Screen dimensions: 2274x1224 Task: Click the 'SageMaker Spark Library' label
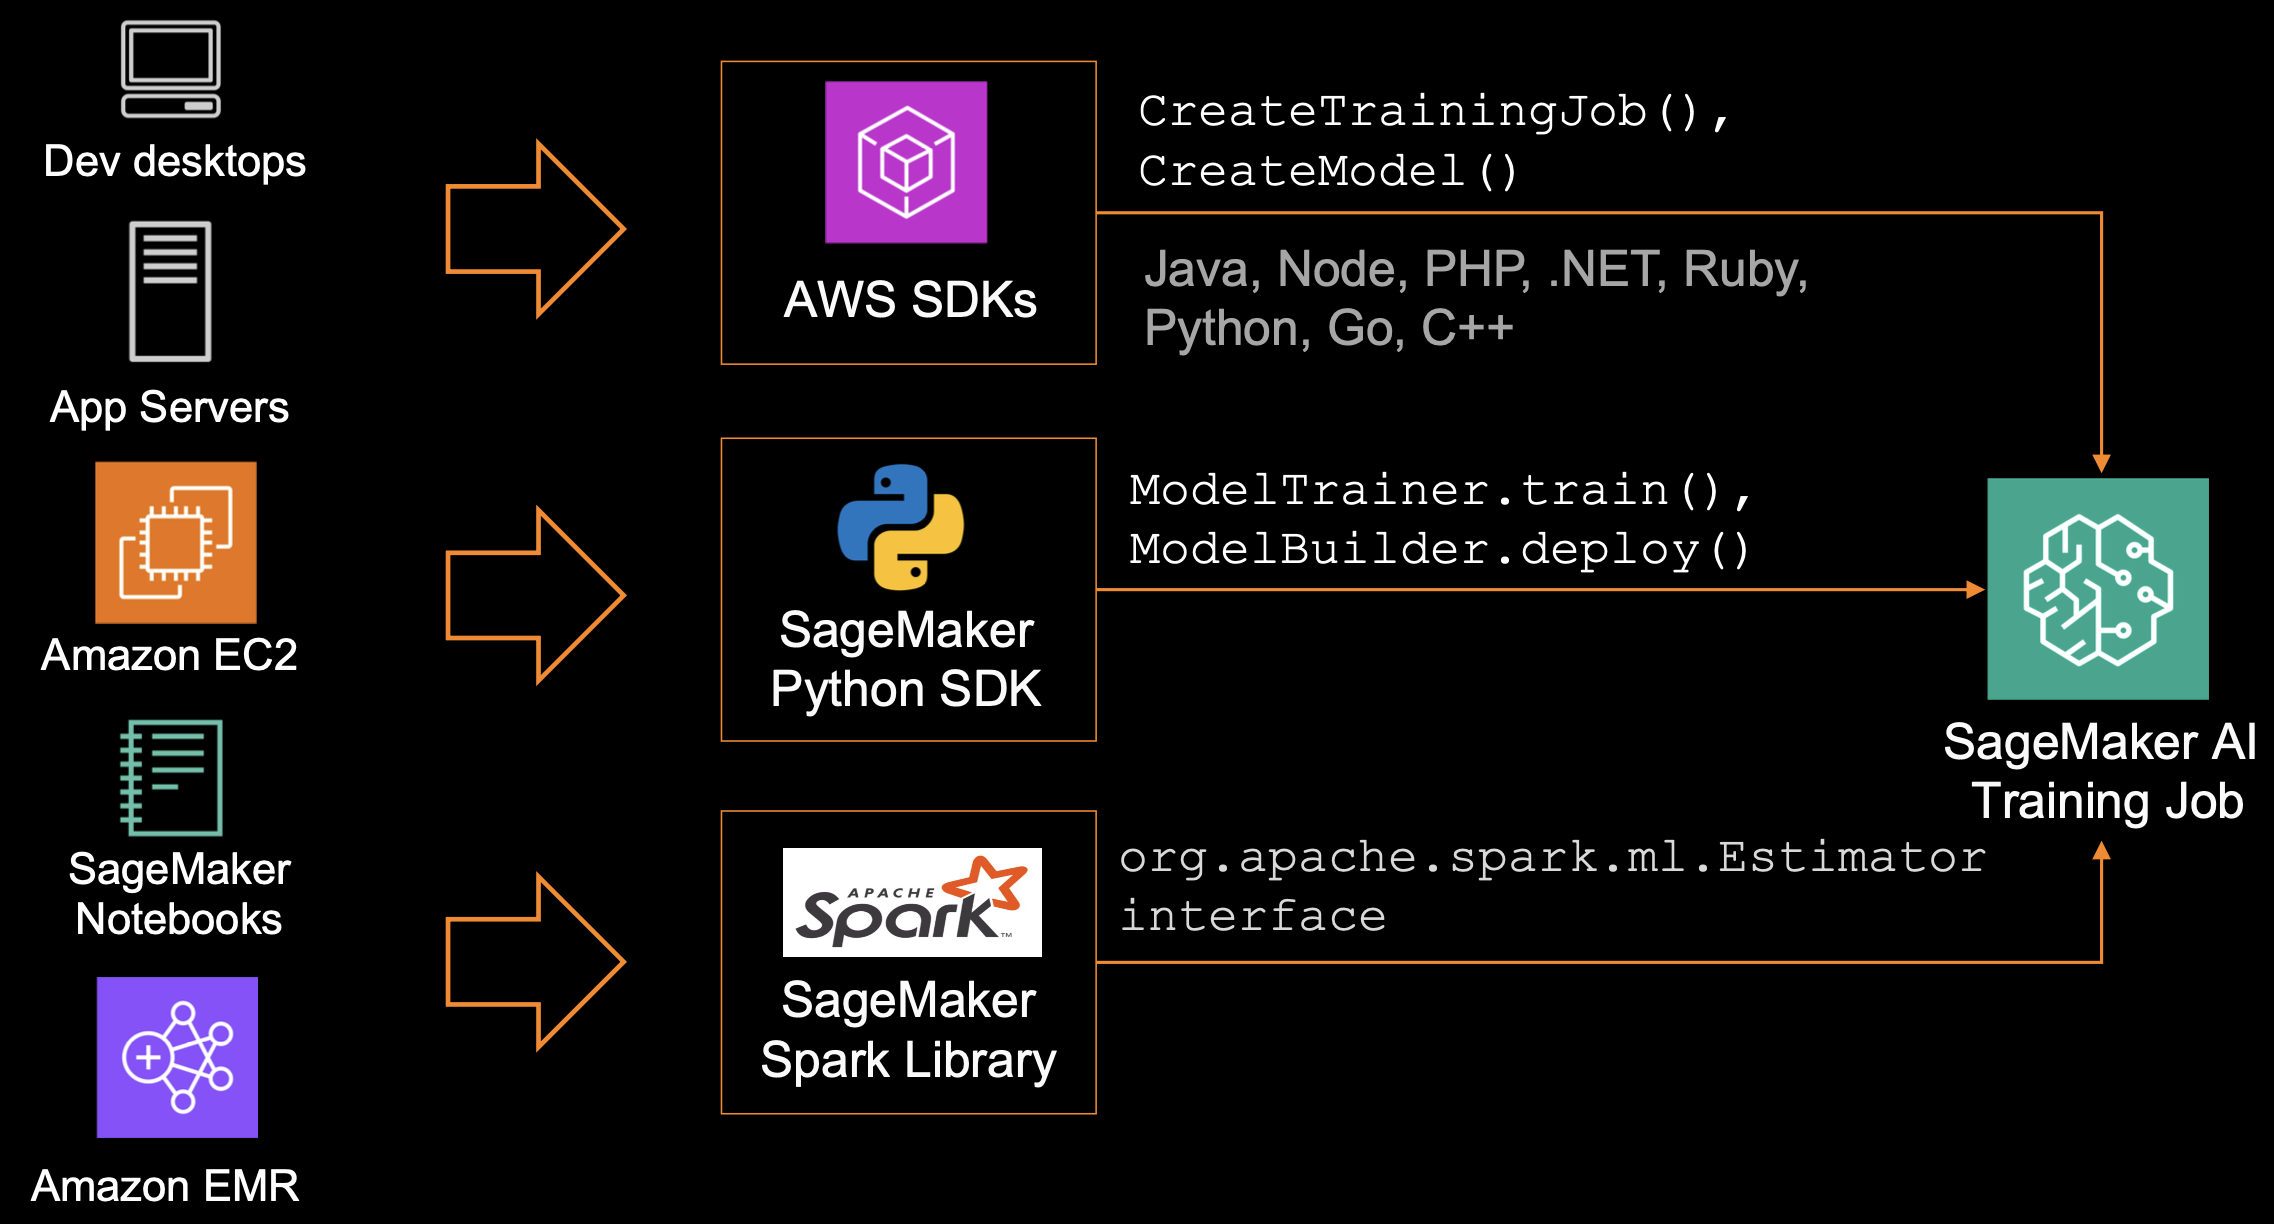(908, 1031)
